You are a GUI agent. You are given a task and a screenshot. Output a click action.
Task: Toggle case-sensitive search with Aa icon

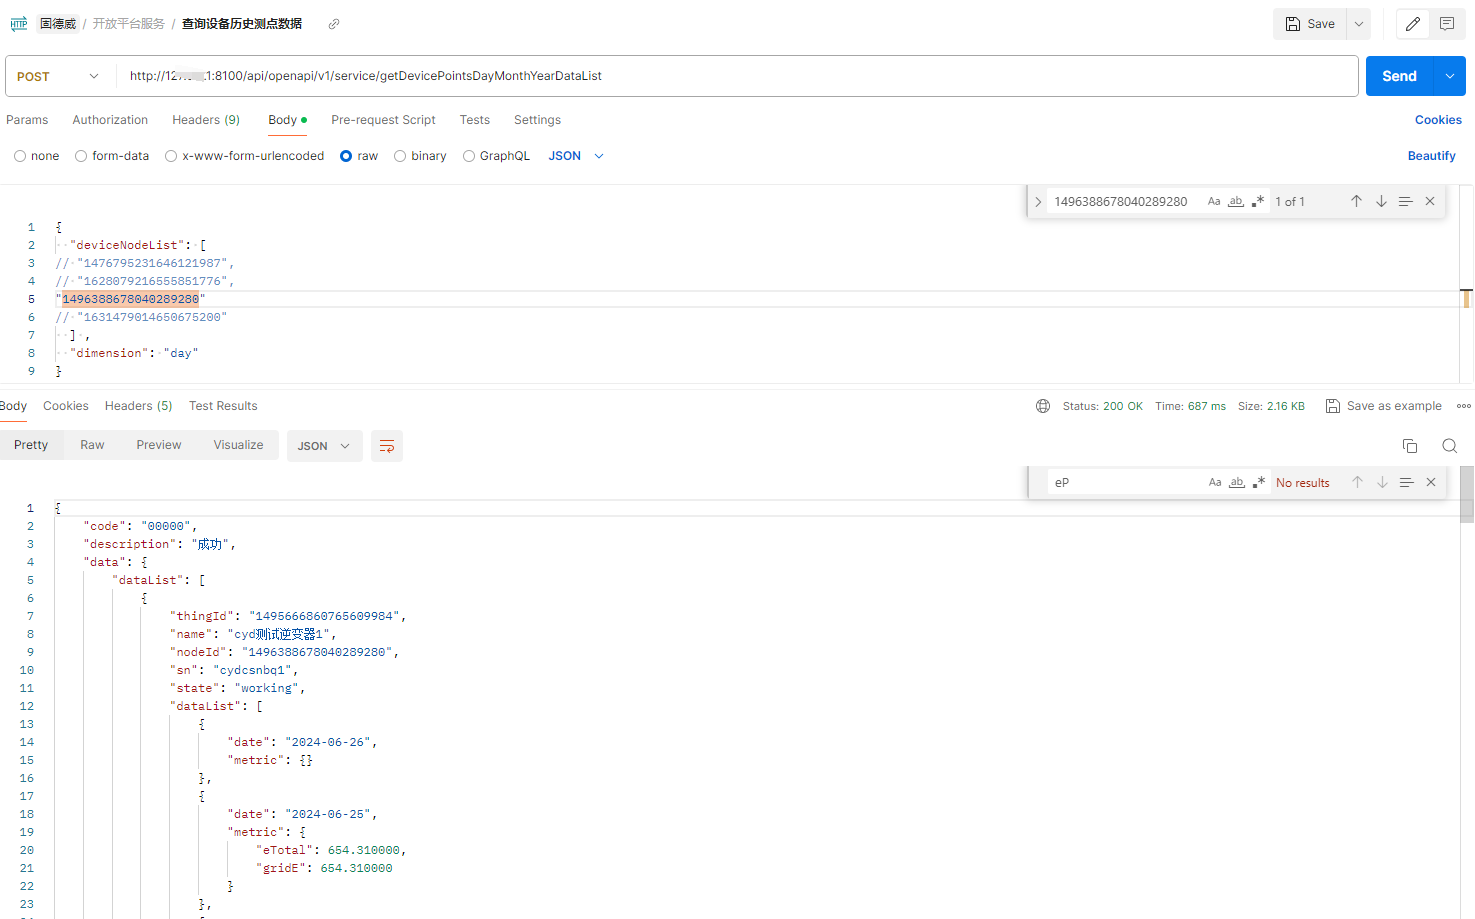(1214, 482)
